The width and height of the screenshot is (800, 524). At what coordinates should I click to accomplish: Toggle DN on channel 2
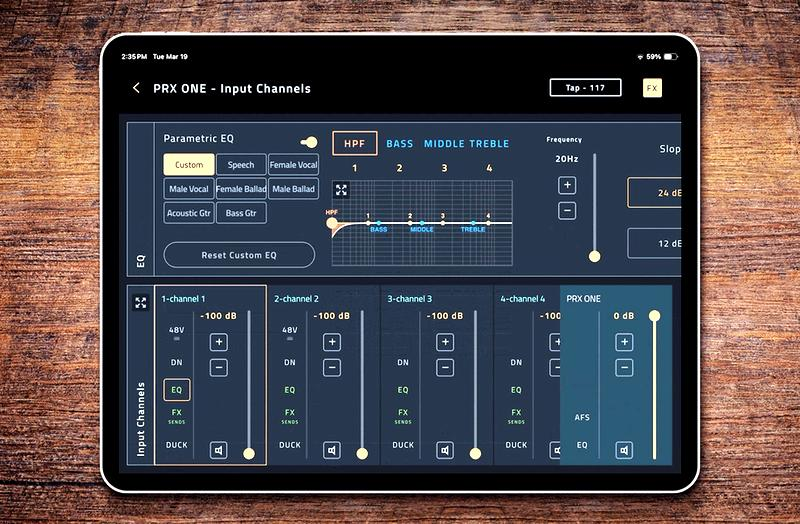tap(290, 362)
